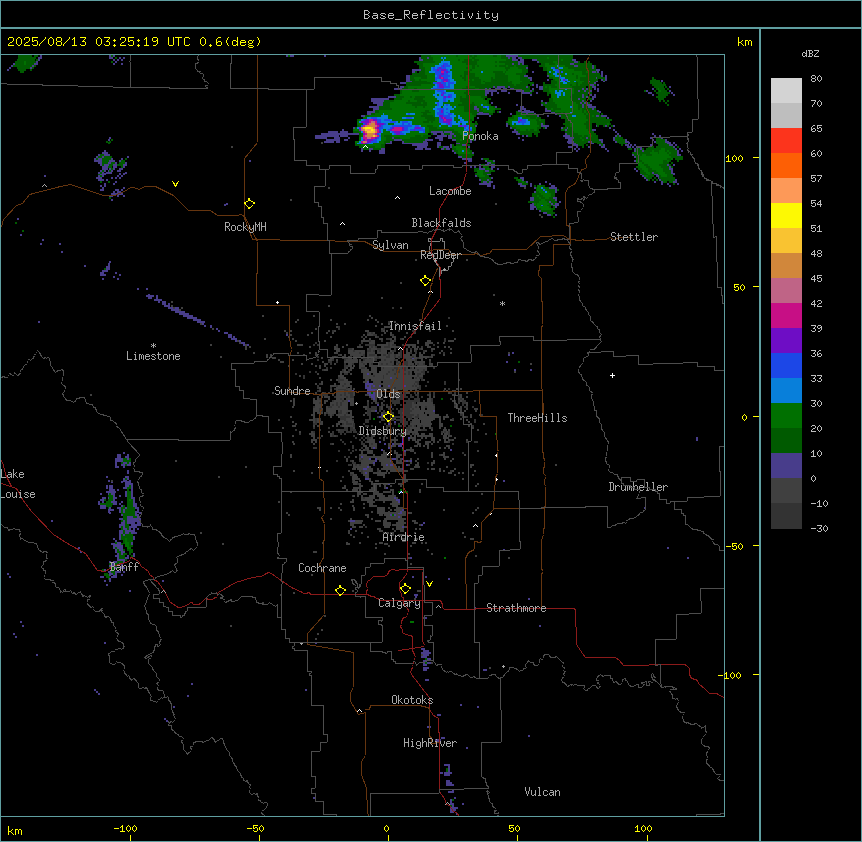Click the Ponoka city label
Screen dimensions: 862x842
point(480,136)
